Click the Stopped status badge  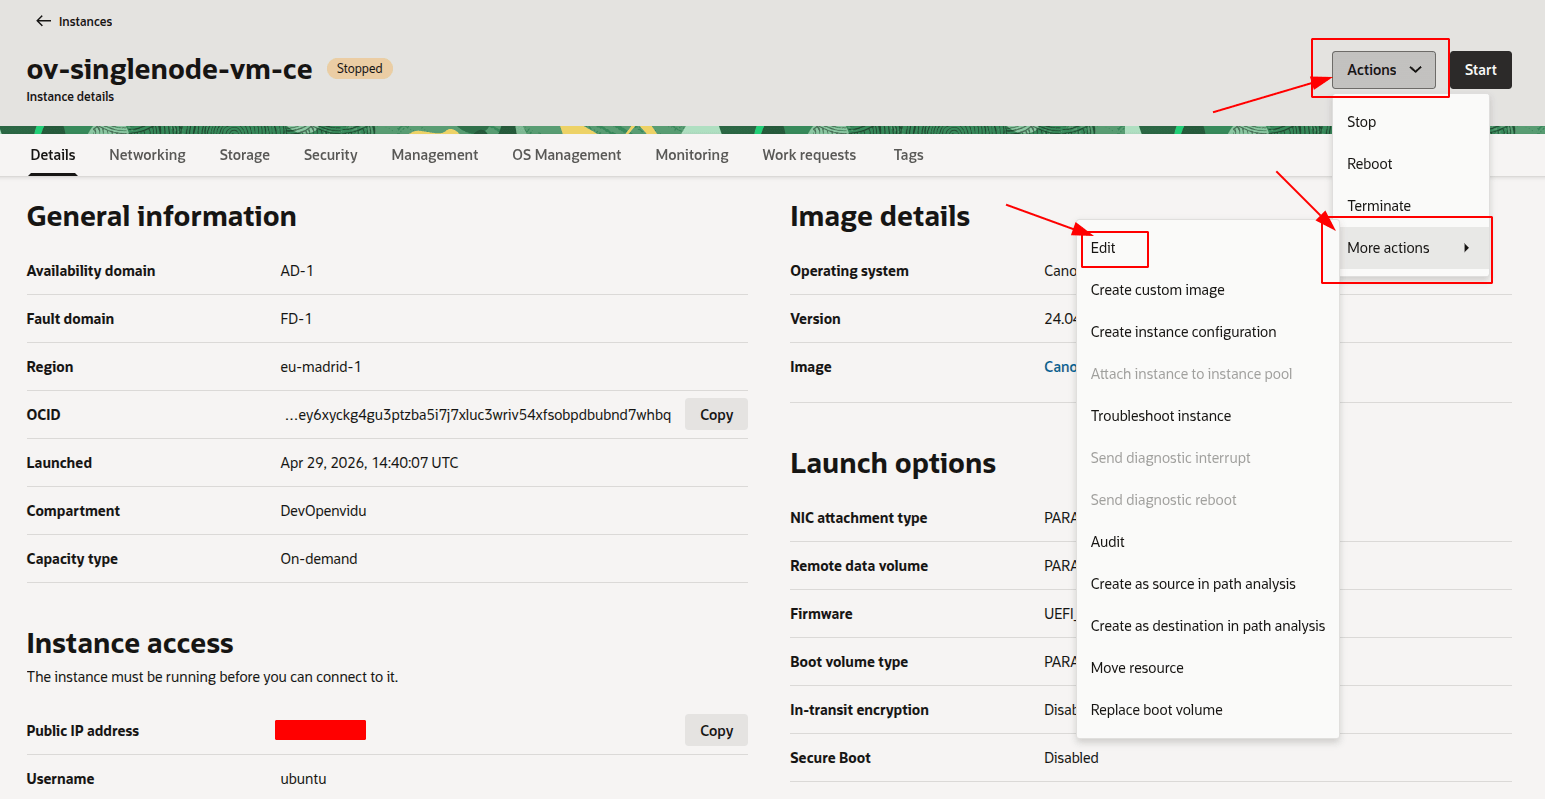click(x=360, y=68)
